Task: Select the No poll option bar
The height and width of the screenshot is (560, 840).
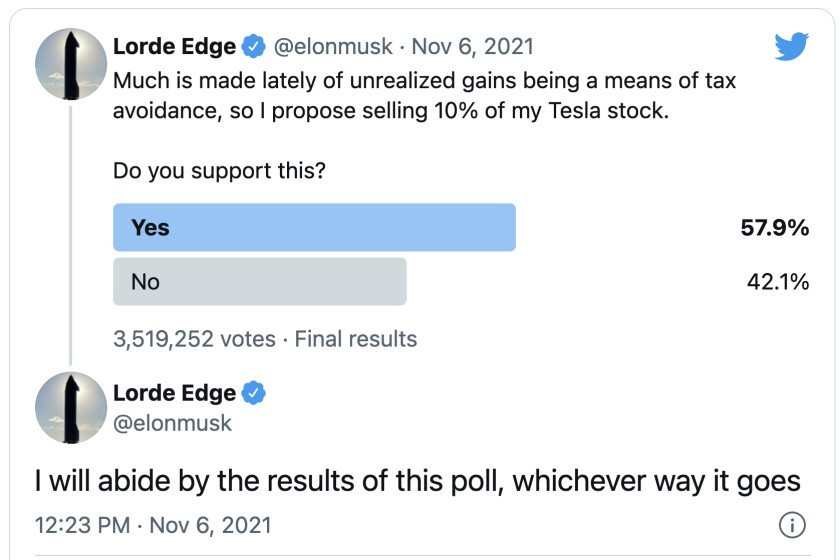Action: [259, 282]
